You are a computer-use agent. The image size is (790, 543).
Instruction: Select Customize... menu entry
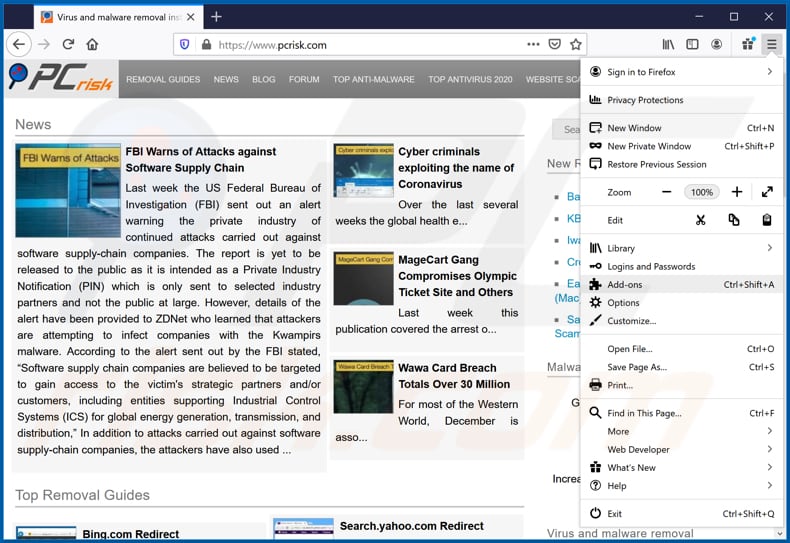point(682,320)
